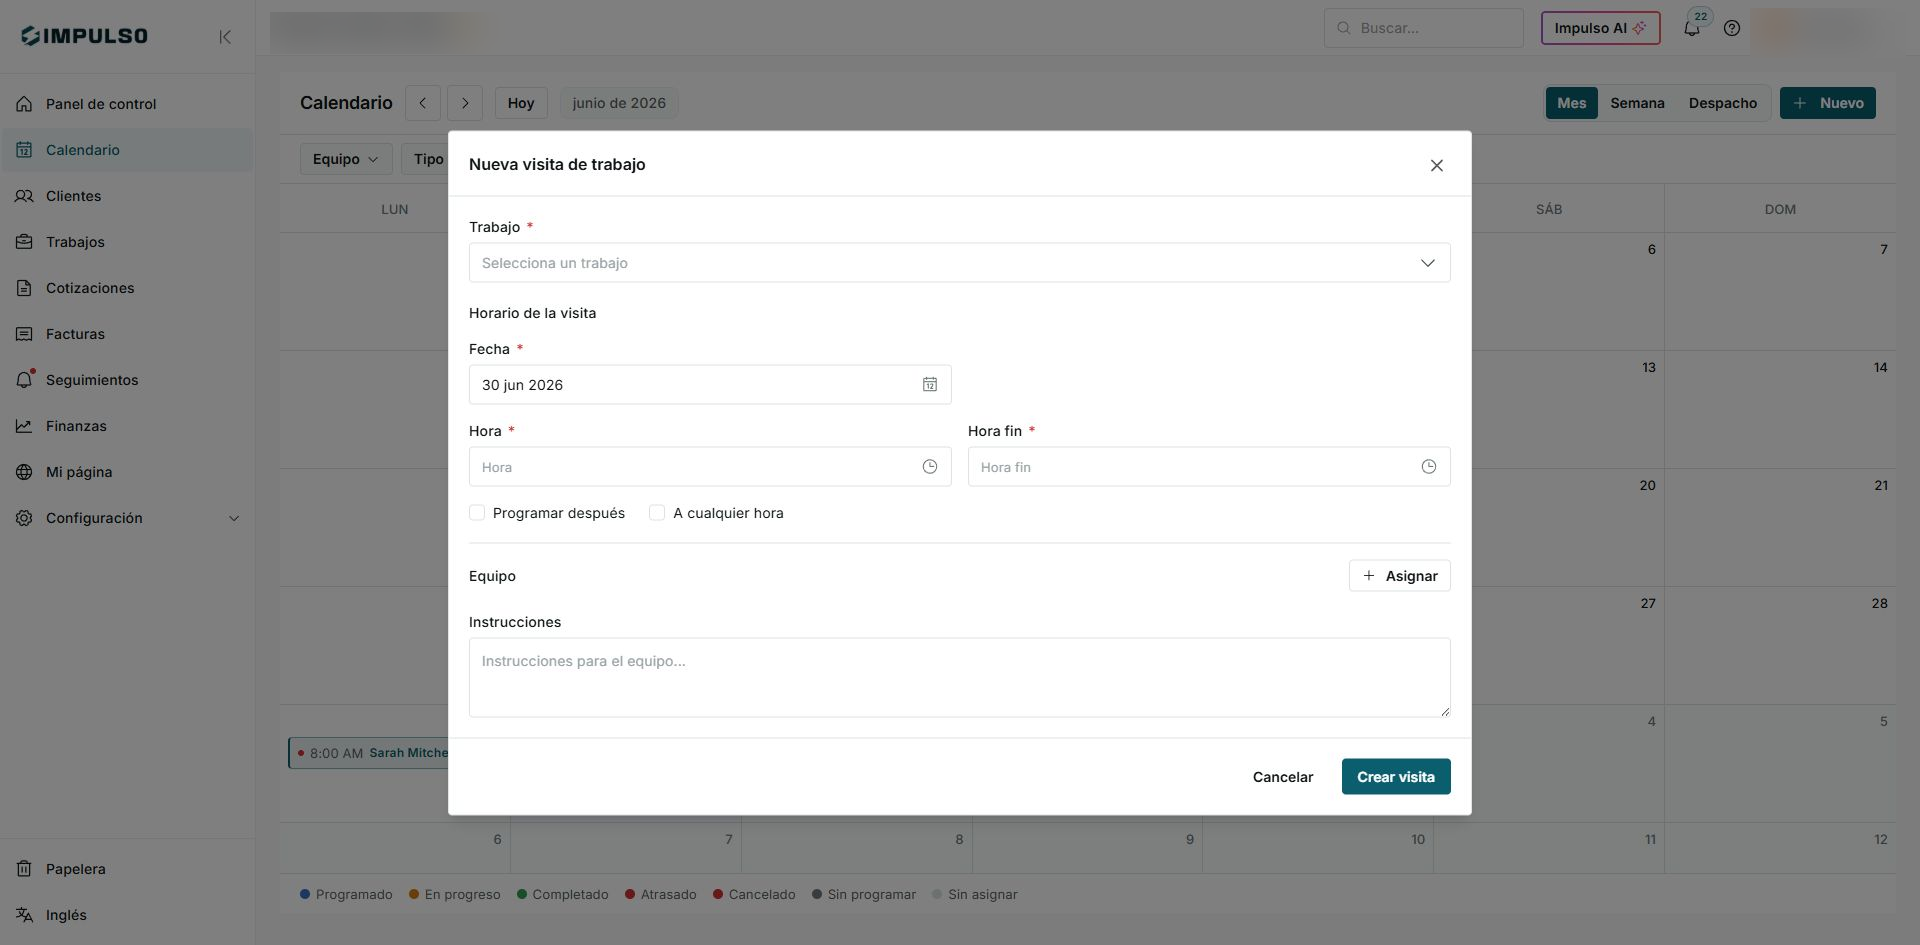1920x945 pixels.
Task: Go to previous month arrow
Action: [x=423, y=103]
